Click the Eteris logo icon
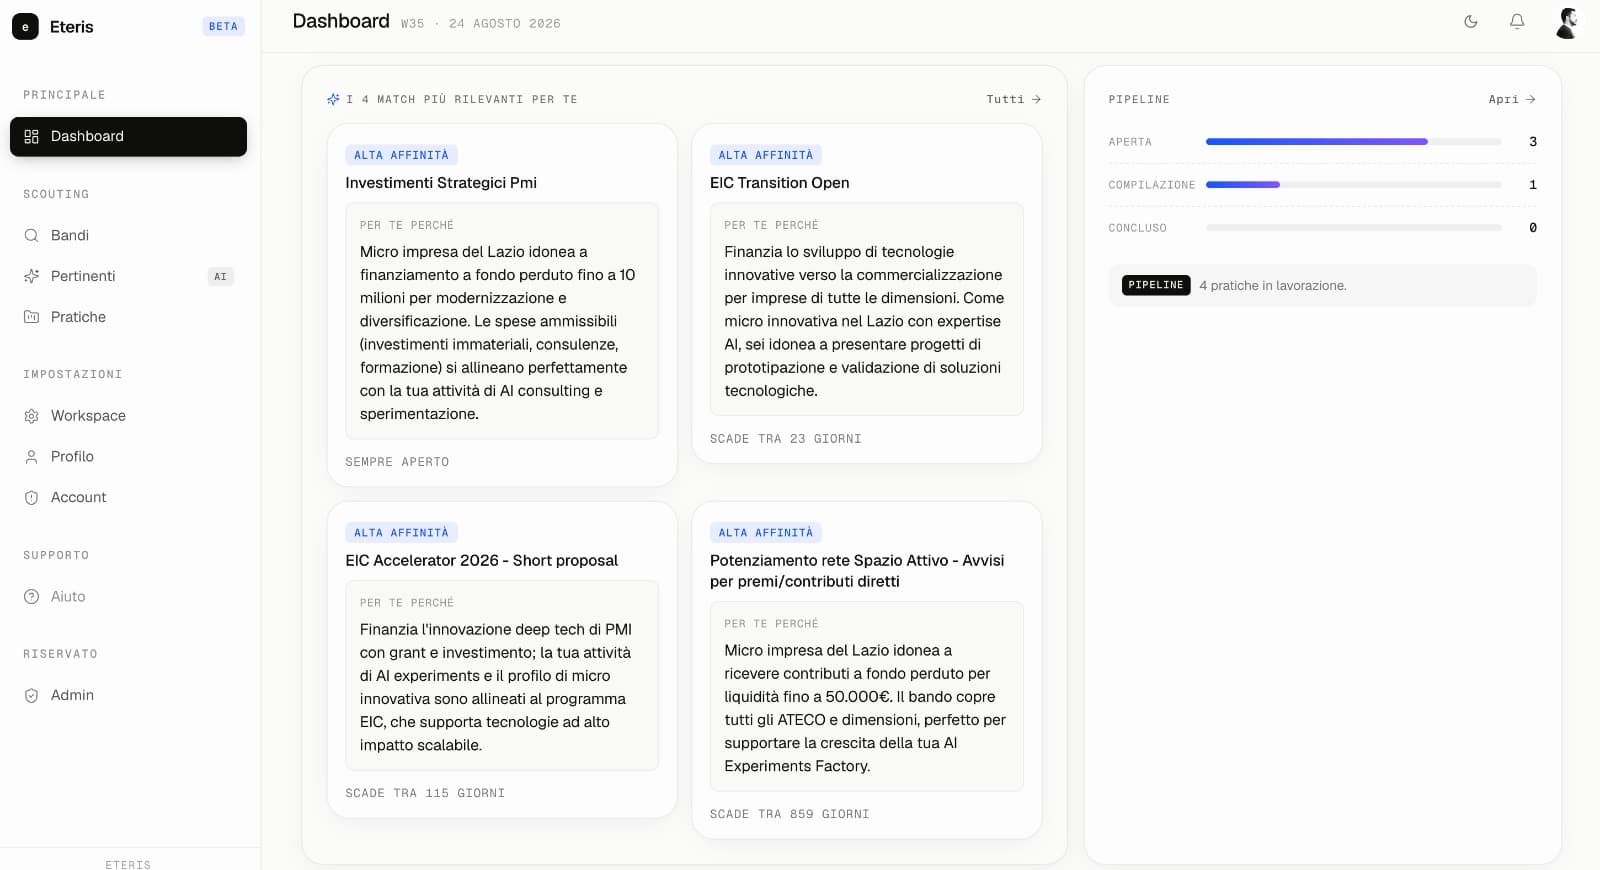The height and width of the screenshot is (870, 1600). [x=25, y=27]
